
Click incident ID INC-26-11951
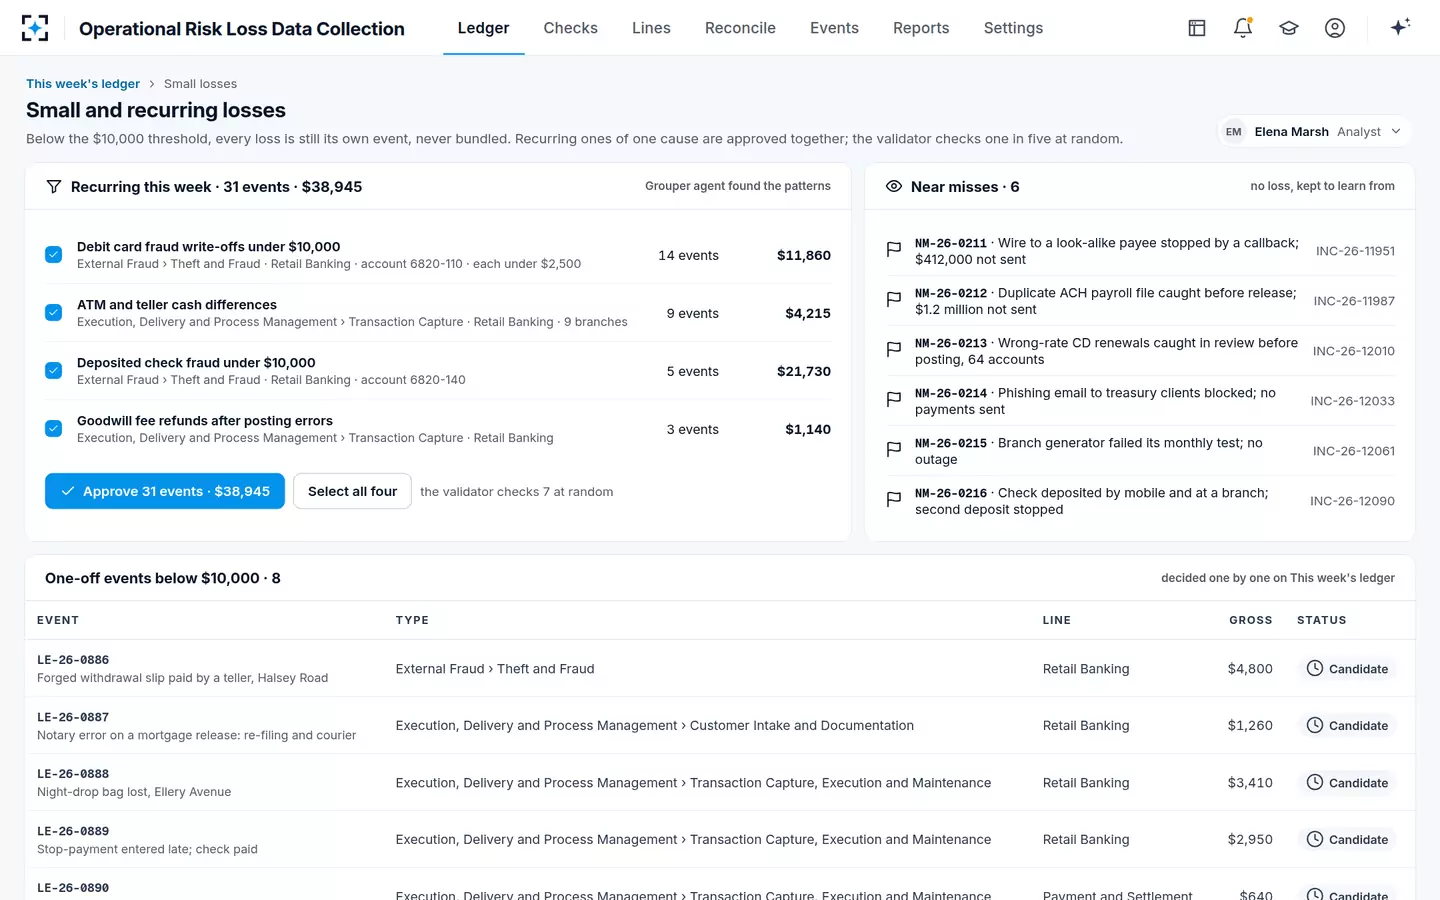pyautogui.click(x=1355, y=251)
